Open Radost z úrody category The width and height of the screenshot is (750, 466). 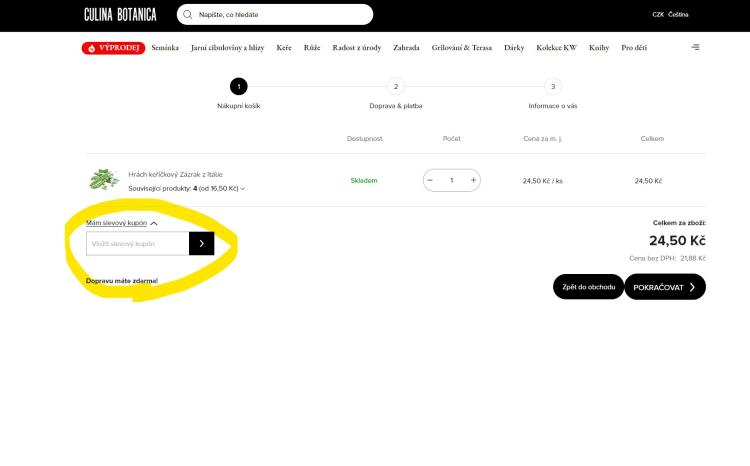(x=357, y=47)
